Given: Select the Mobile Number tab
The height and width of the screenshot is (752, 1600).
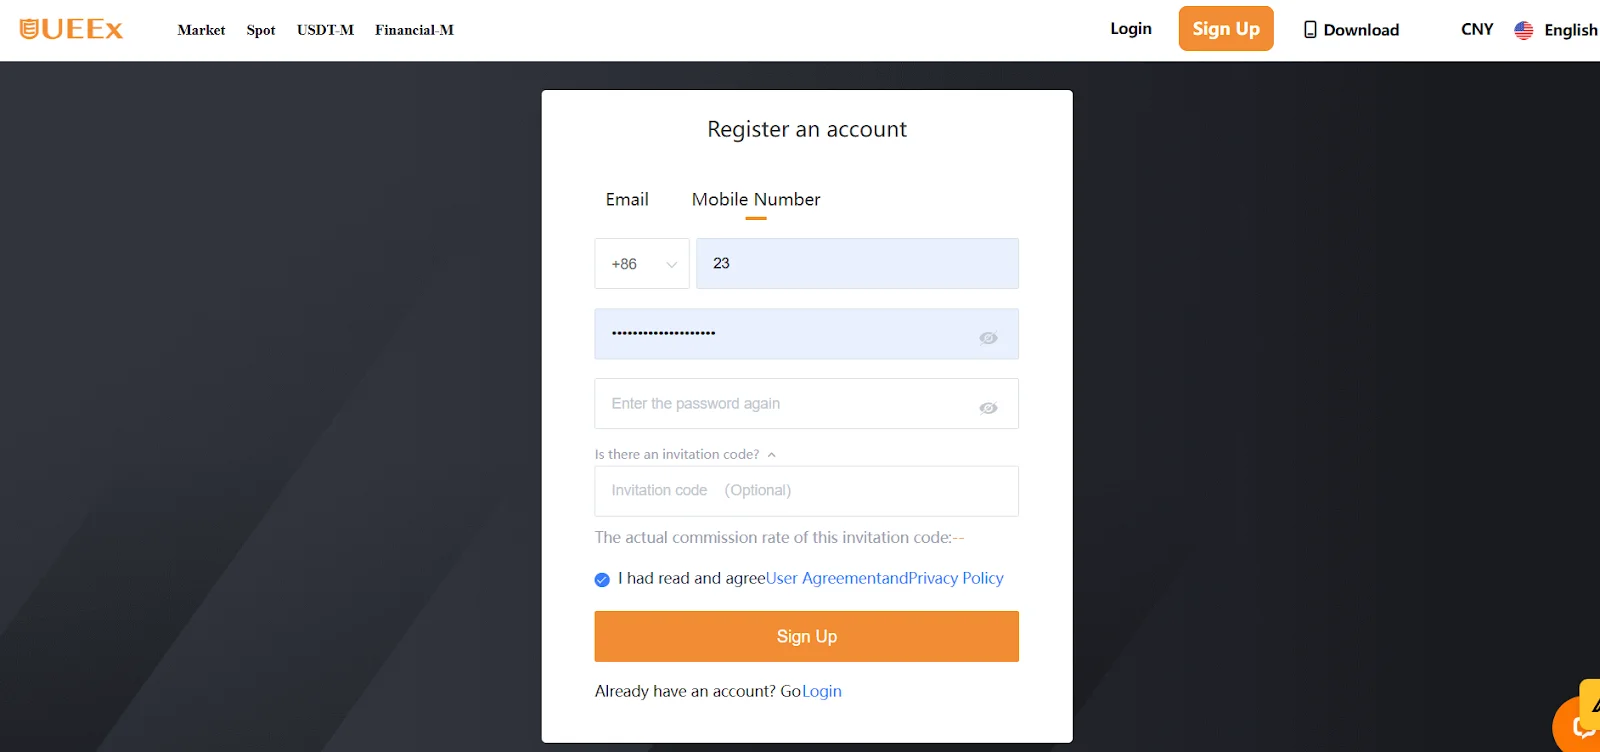Looking at the screenshot, I should tap(755, 199).
